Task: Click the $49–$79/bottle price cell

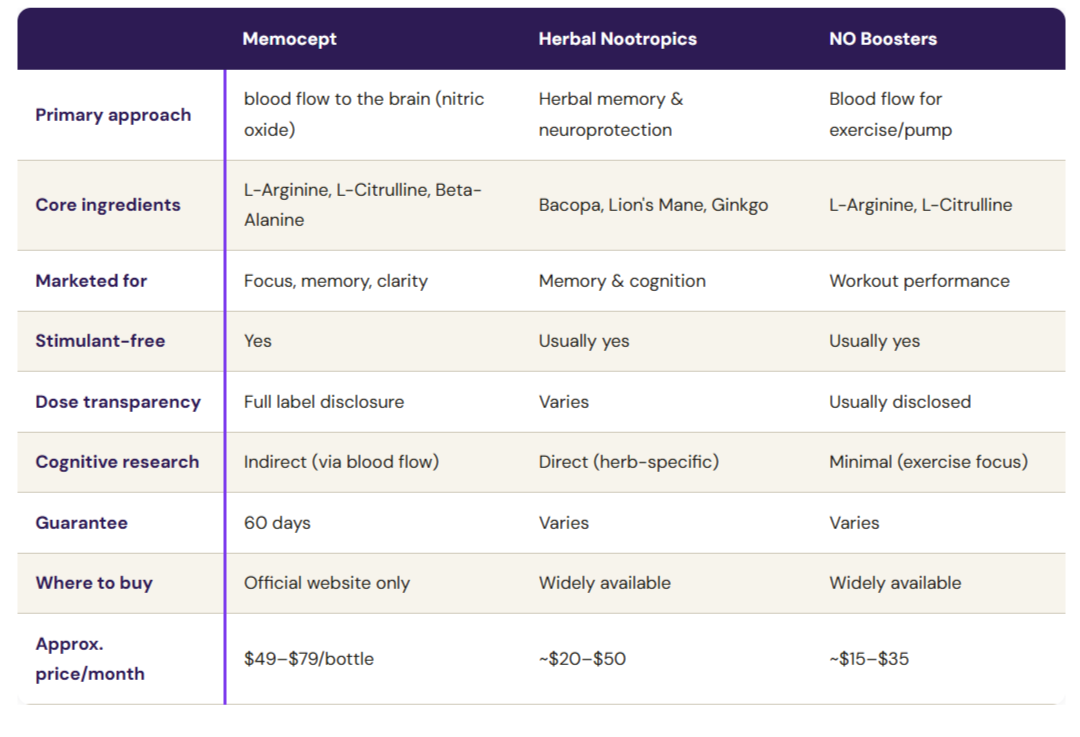Action: 309,659
